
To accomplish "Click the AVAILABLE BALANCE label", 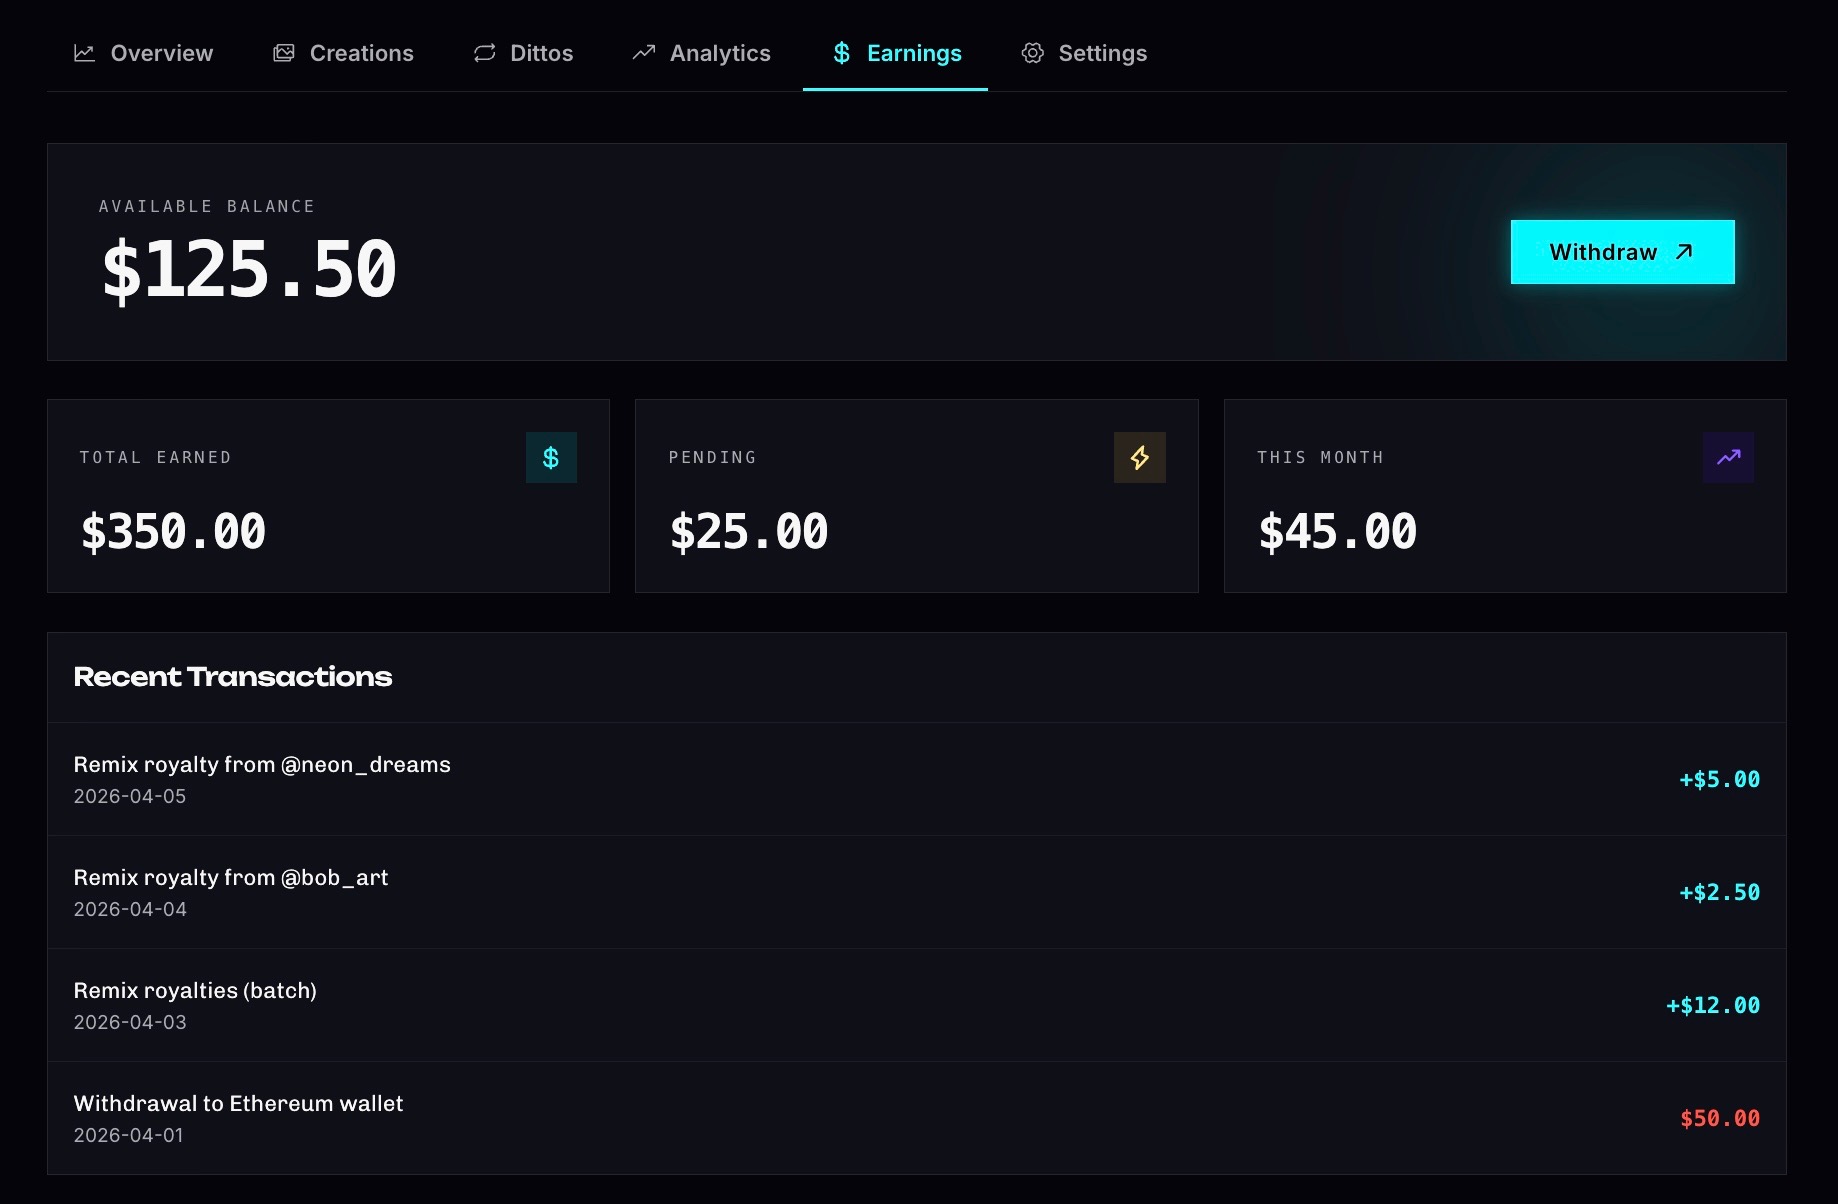I will point(207,206).
